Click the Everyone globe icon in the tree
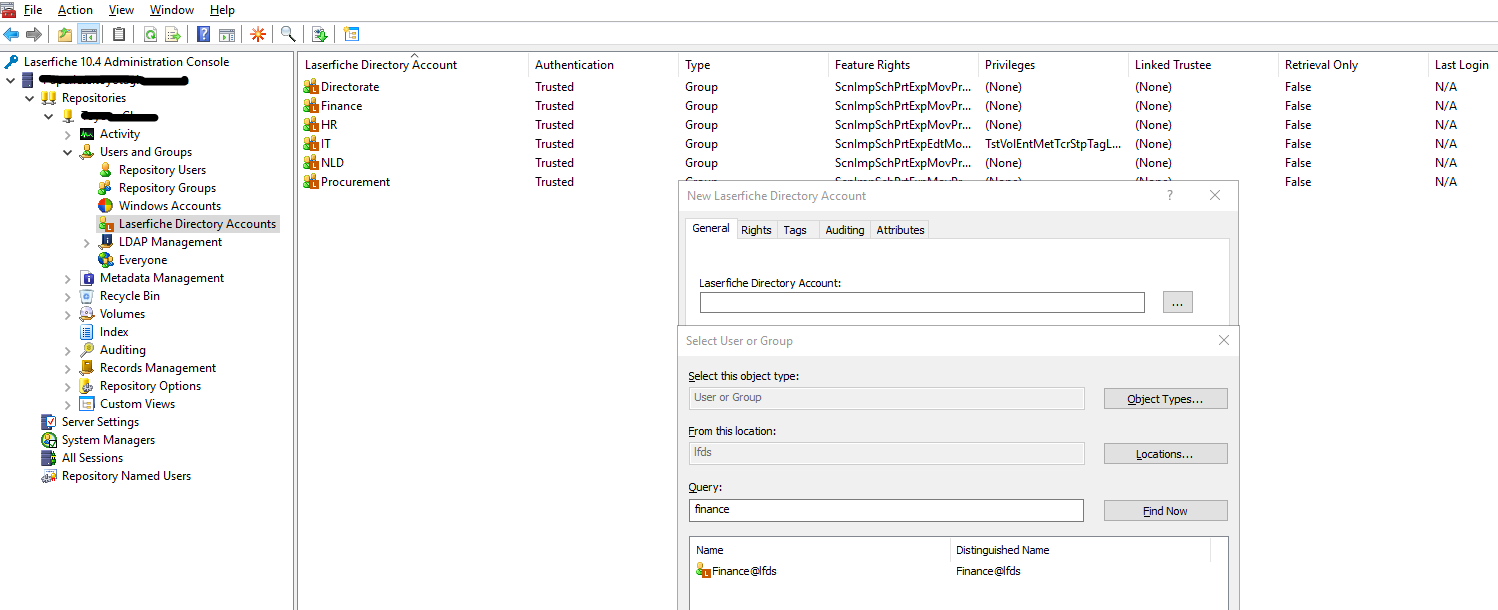Screen dimensions: 1498x610 [105, 260]
